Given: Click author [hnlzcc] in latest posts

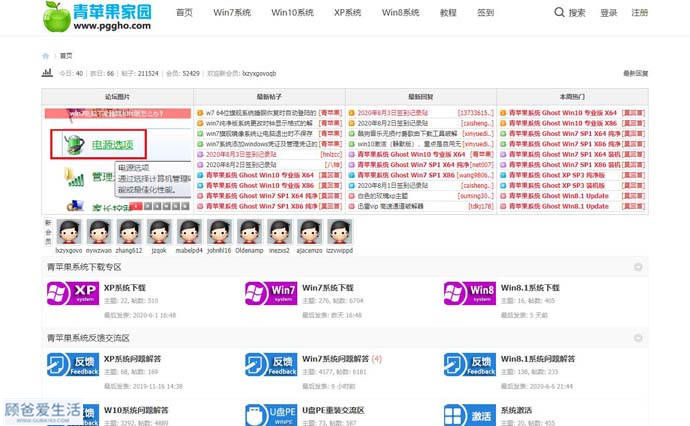Looking at the screenshot, I should click(331, 154).
